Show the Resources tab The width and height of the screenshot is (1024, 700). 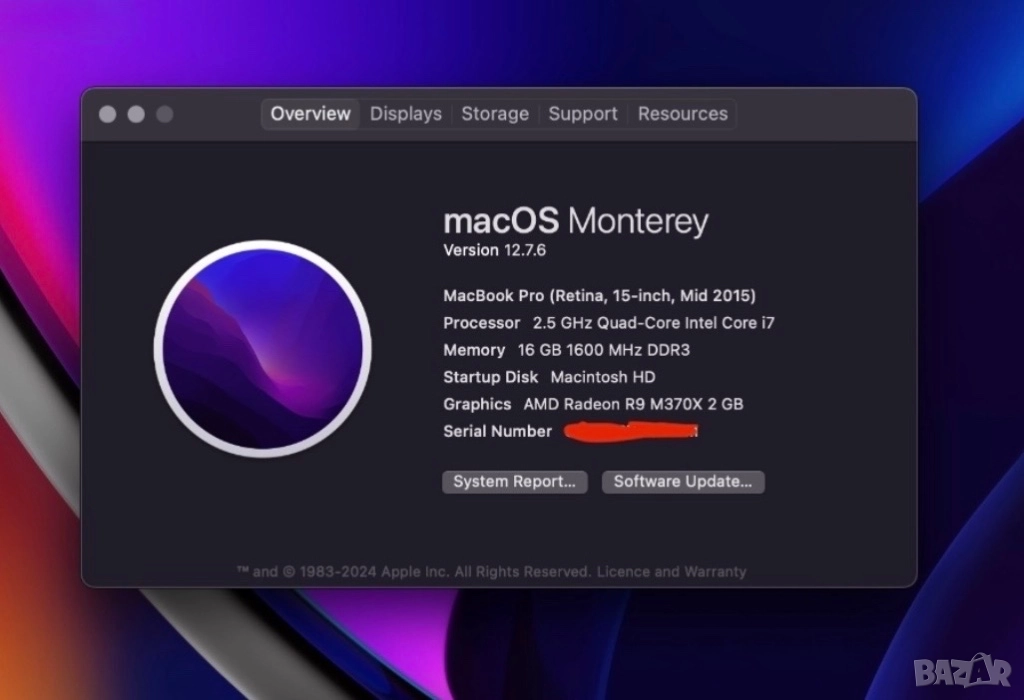click(x=682, y=114)
